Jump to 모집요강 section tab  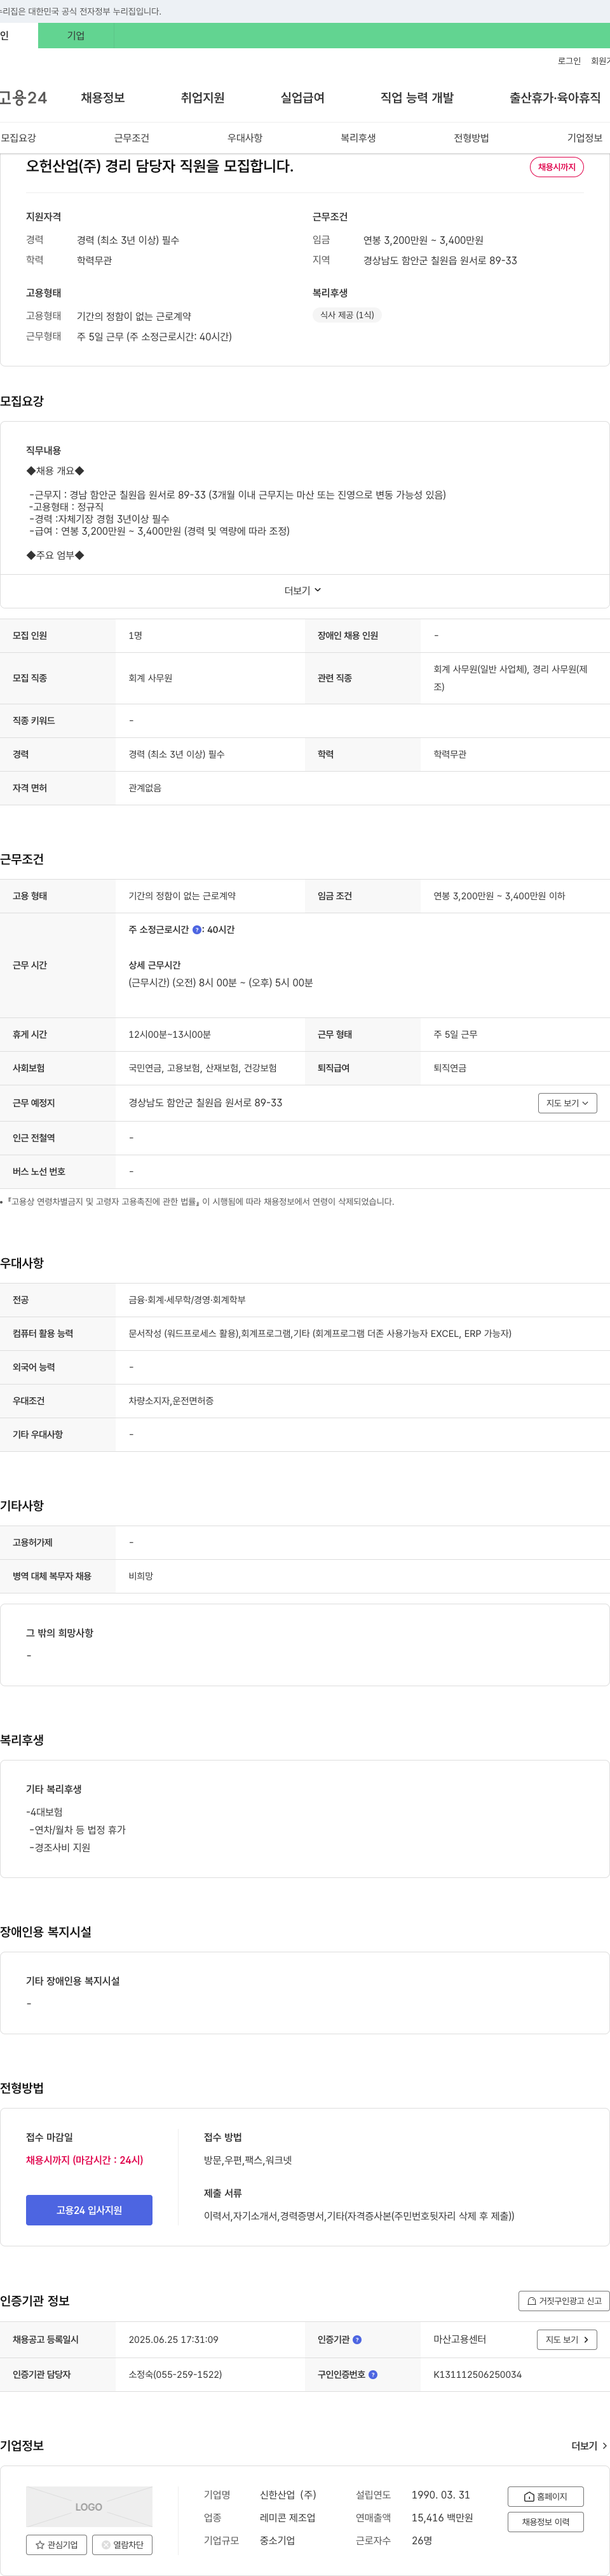click(x=18, y=138)
